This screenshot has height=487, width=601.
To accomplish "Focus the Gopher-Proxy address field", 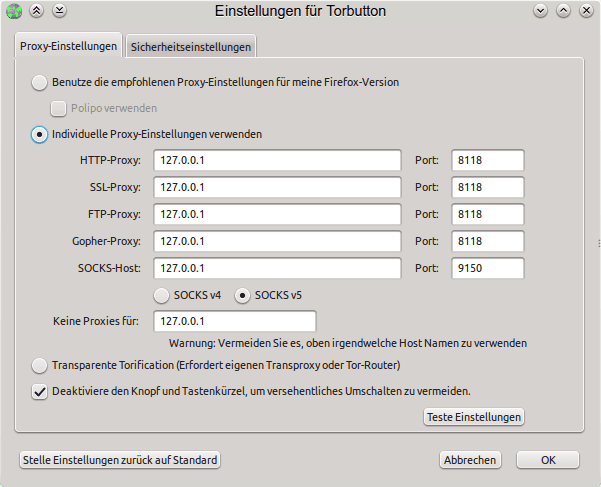I will pyautogui.click(x=278, y=241).
